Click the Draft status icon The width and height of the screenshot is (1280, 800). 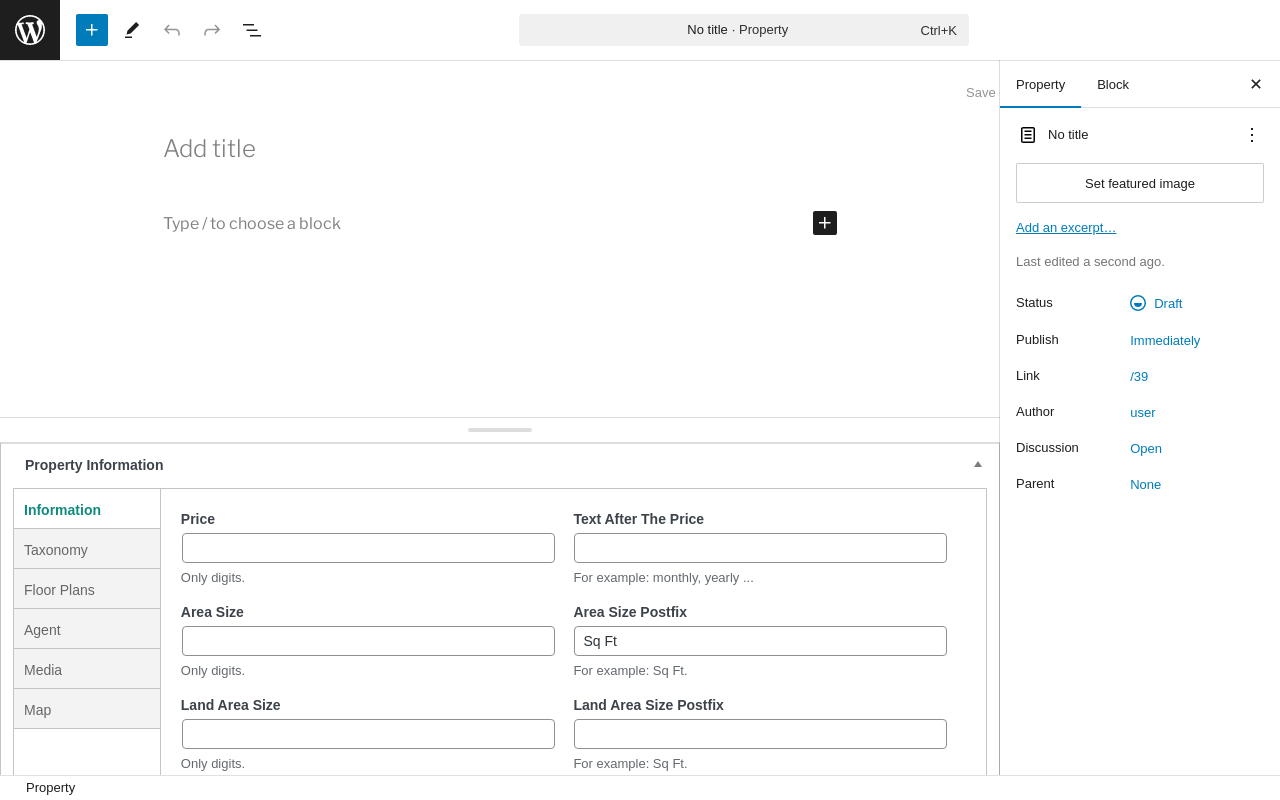(1138, 303)
